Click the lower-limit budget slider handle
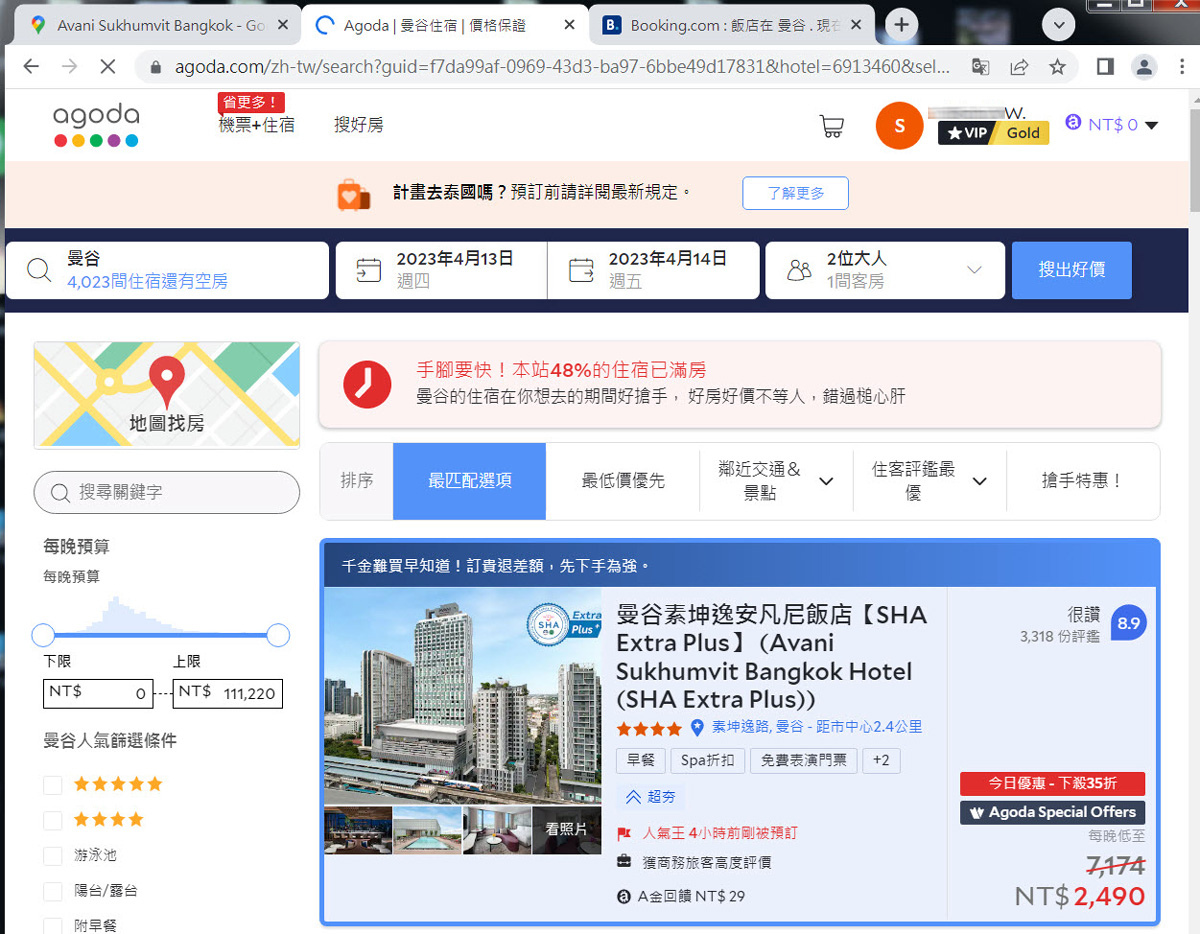Viewport: 1200px width, 934px height. click(x=43, y=635)
